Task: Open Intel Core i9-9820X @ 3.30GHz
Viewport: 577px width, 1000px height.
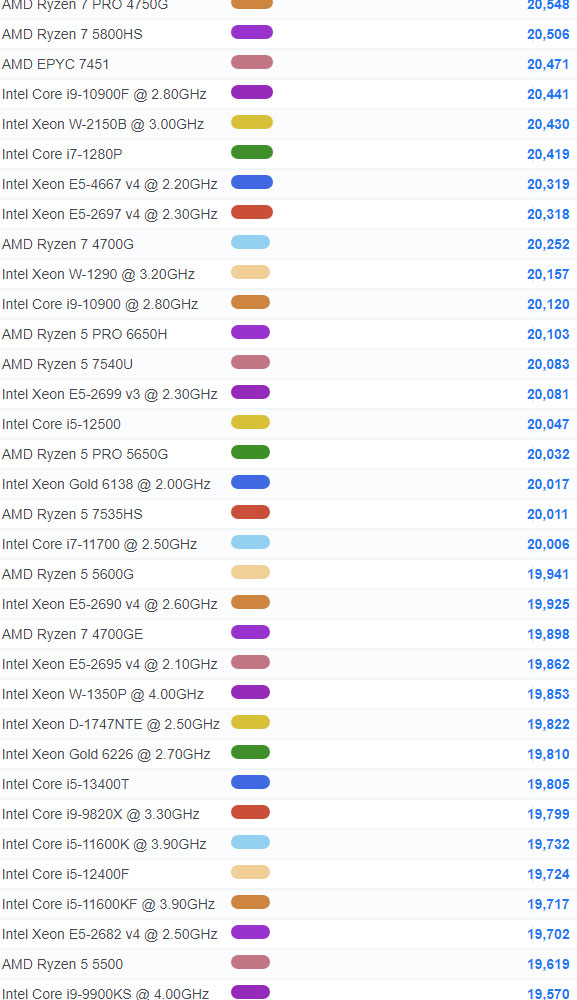Action: click(x=100, y=814)
